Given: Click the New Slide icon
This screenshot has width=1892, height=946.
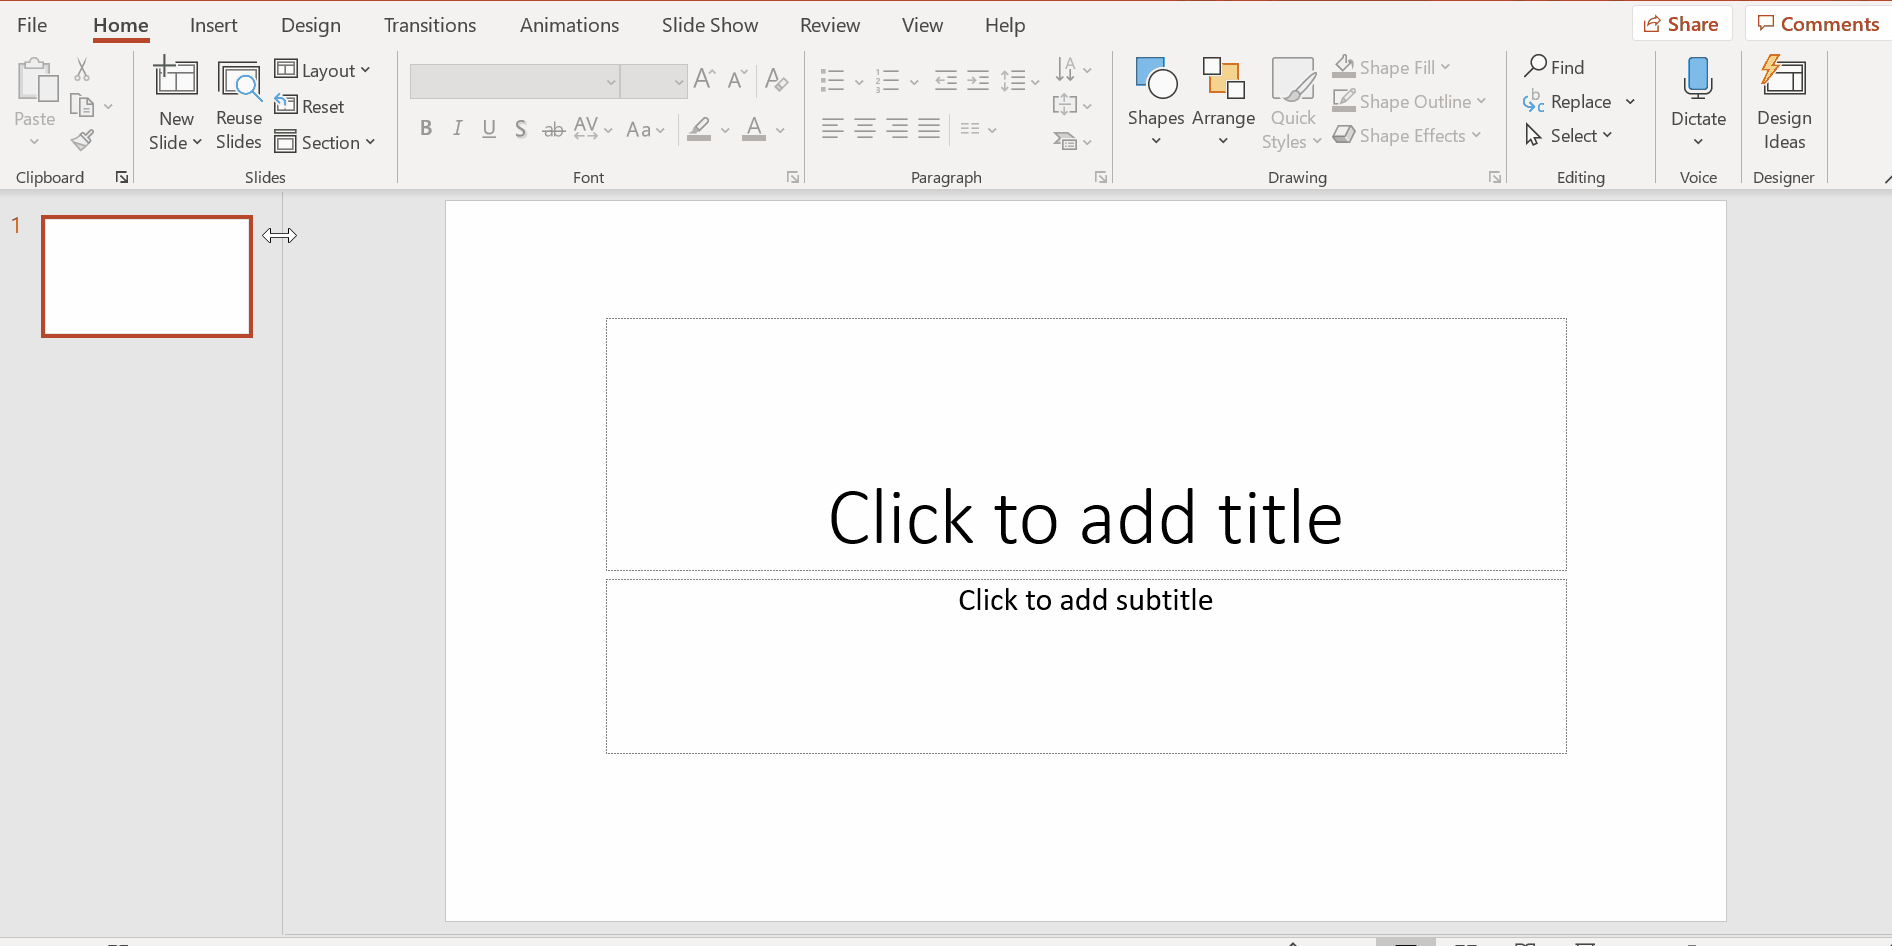Looking at the screenshot, I should [x=176, y=80].
